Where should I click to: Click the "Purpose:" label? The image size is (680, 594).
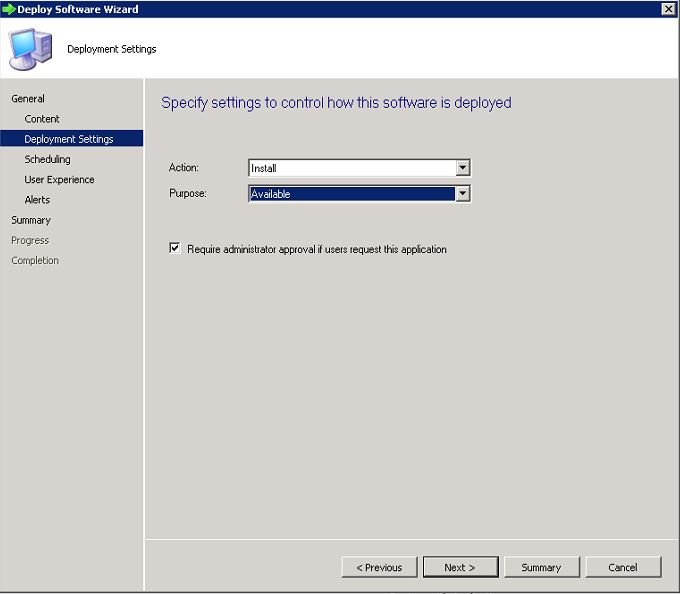[x=188, y=193]
